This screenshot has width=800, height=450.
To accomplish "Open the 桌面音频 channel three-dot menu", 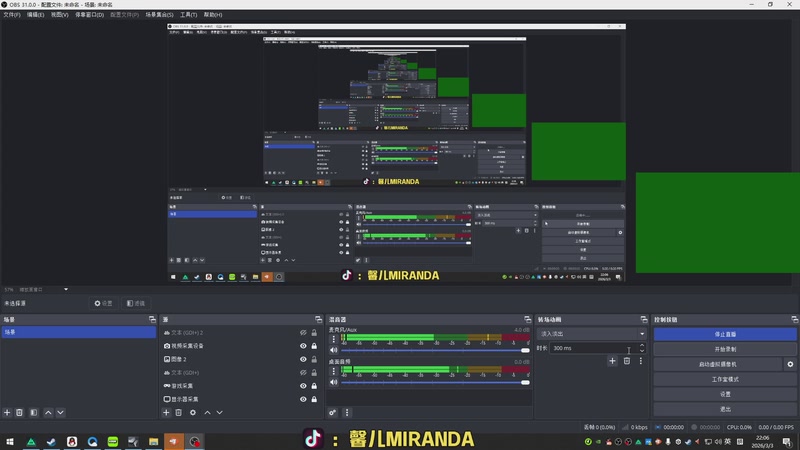I will pyautogui.click(x=334, y=370).
